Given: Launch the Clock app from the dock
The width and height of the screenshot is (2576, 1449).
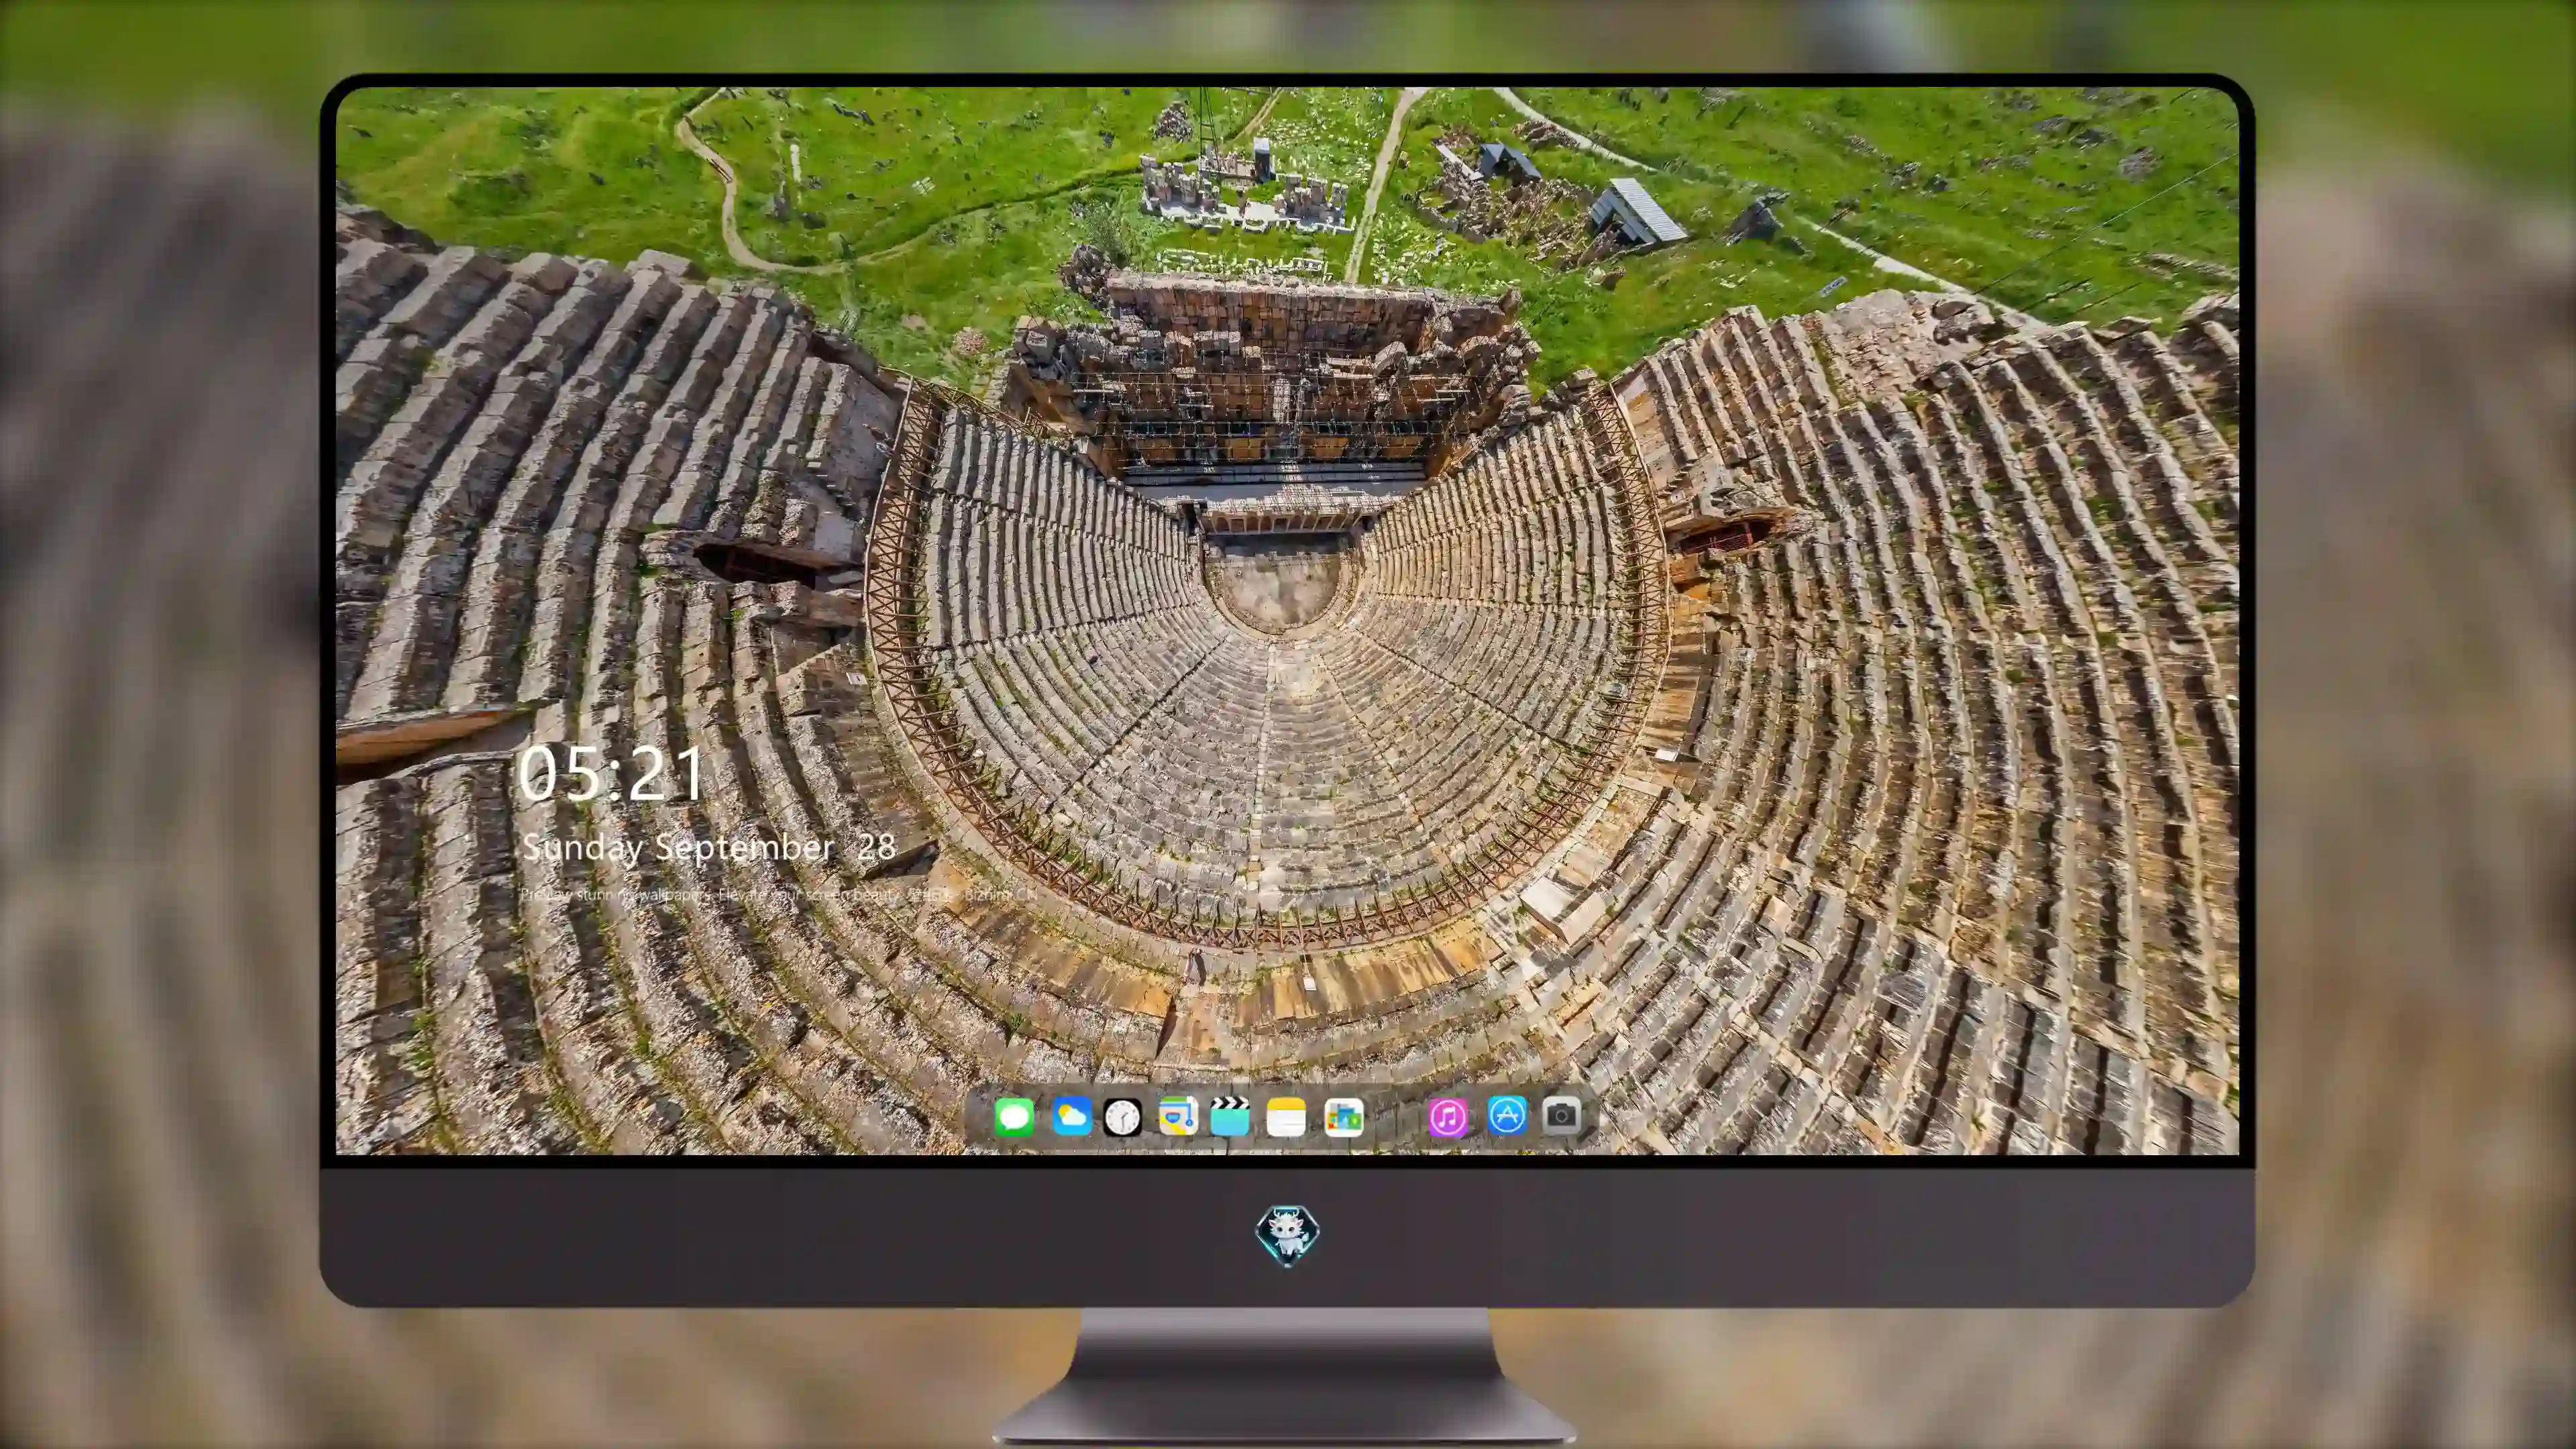Looking at the screenshot, I should point(1122,1116).
